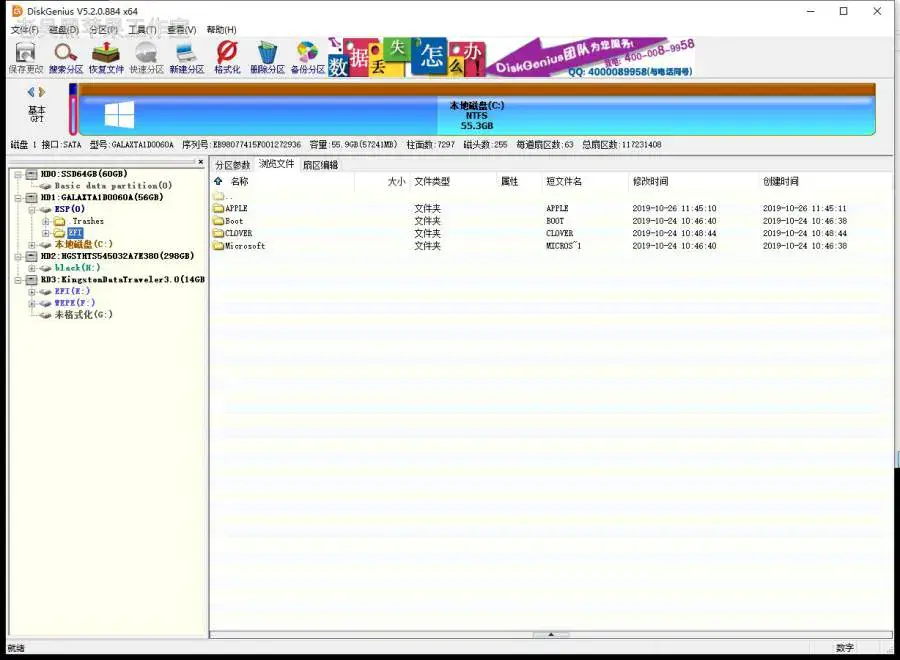
Task: Open the 文件(F) menu
Action: click(x=24, y=30)
